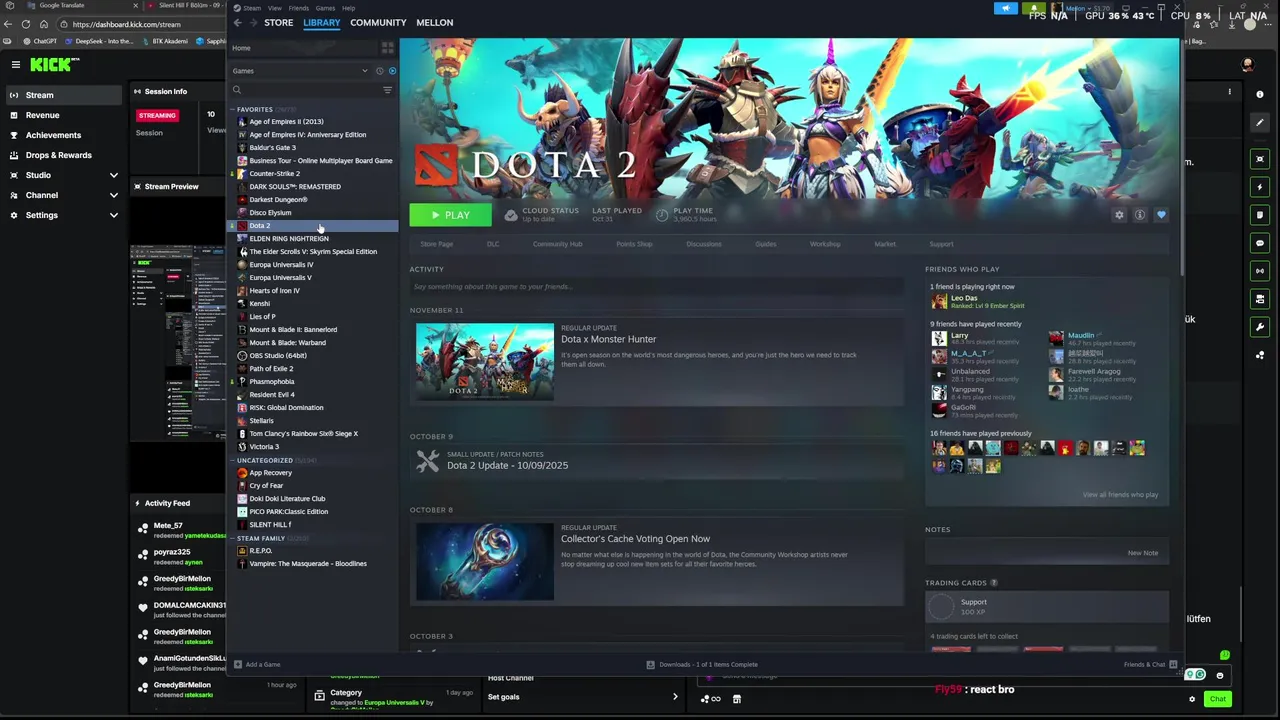The height and width of the screenshot is (720, 1280).
Task: Expand Studio section in Kick sidebar
Action: coord(113,175)
